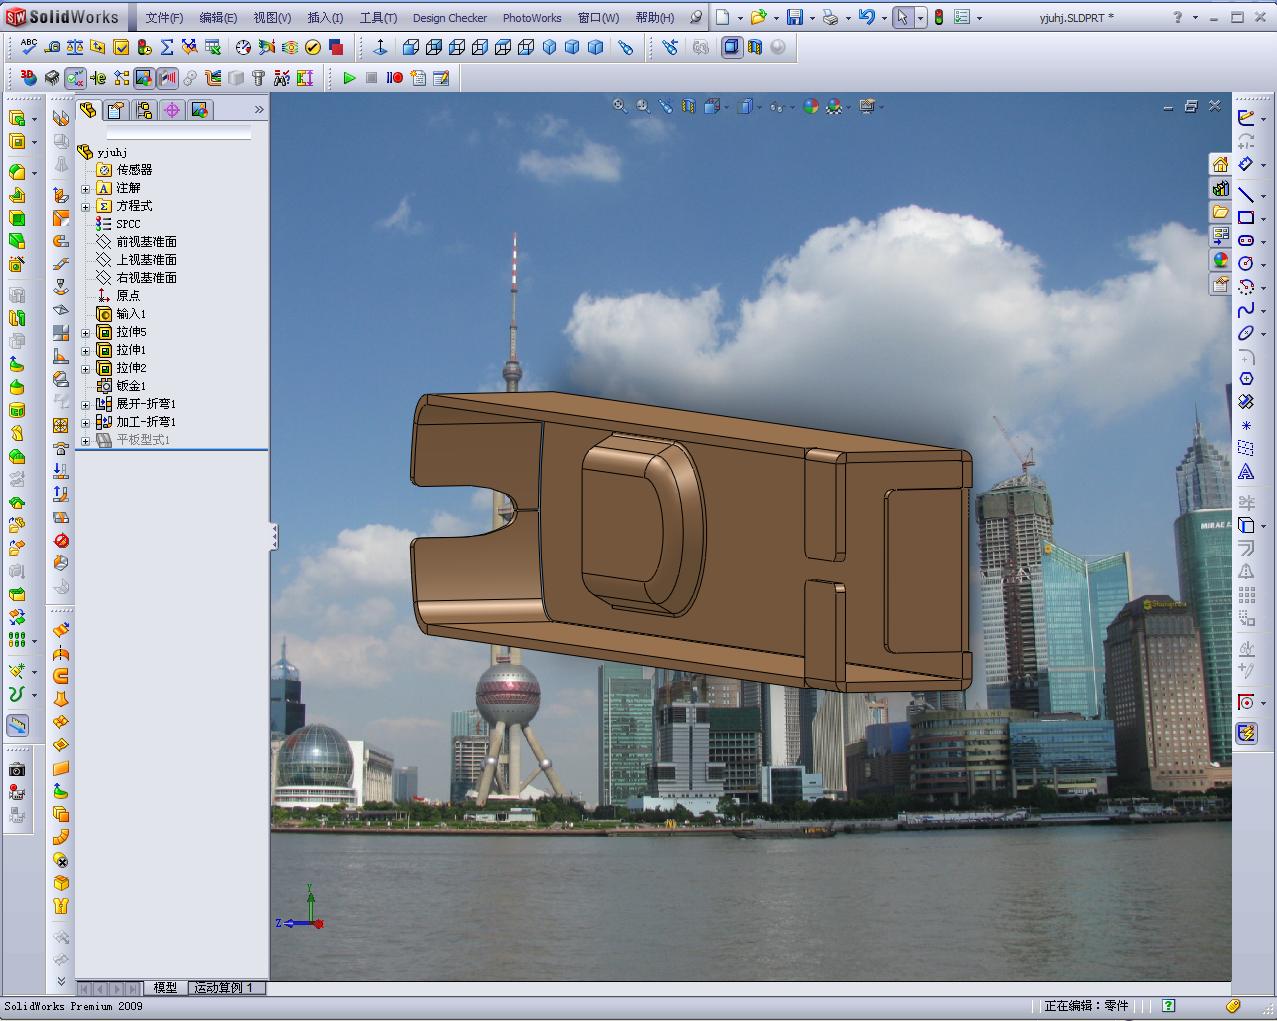The width and height of the screenshot is (1277, 1021).
Task: Start the macro with green play icon
Action: (x=349, y=78)
